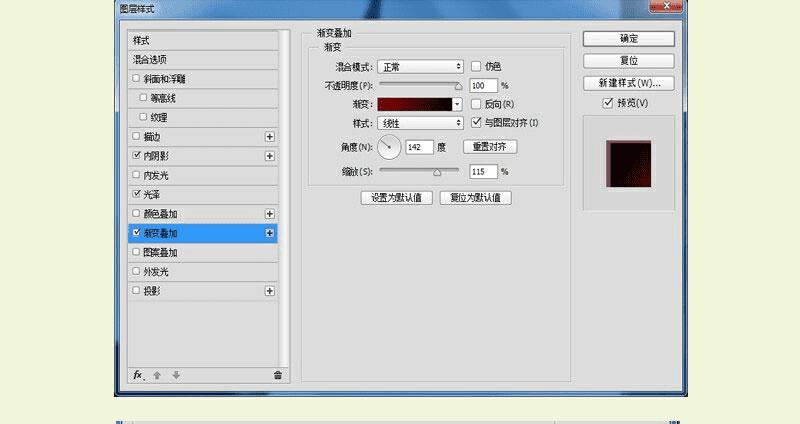
Task: Add another 内阴影 effect with plus icon
Action: (270, 156)
